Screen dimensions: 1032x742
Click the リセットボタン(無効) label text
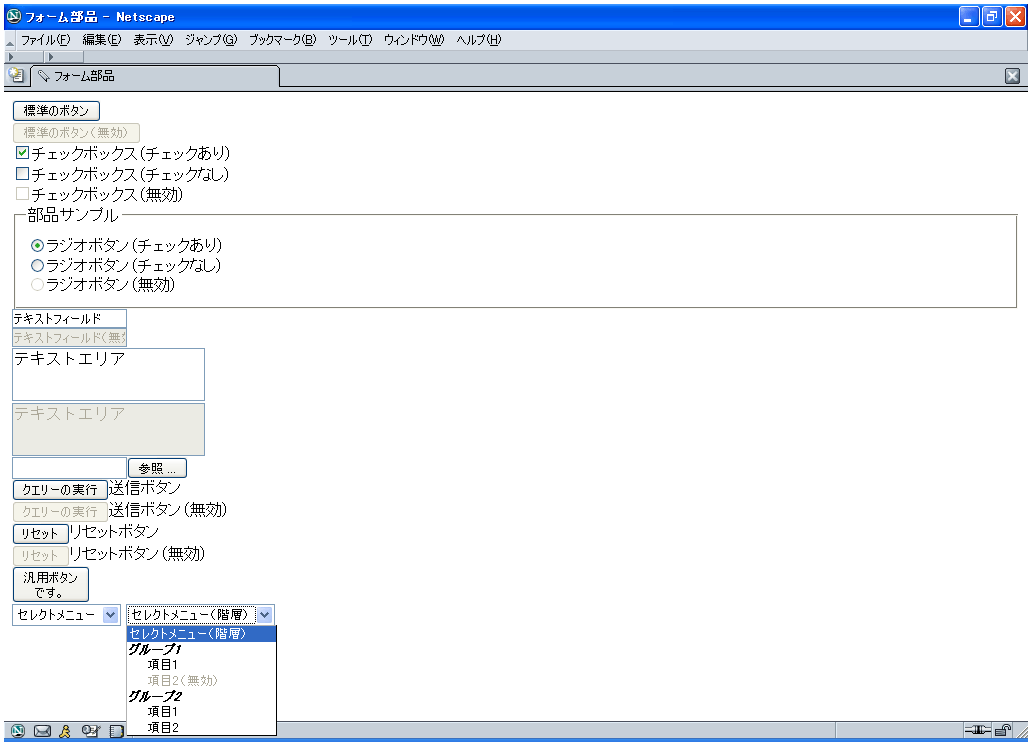(138, 554)
